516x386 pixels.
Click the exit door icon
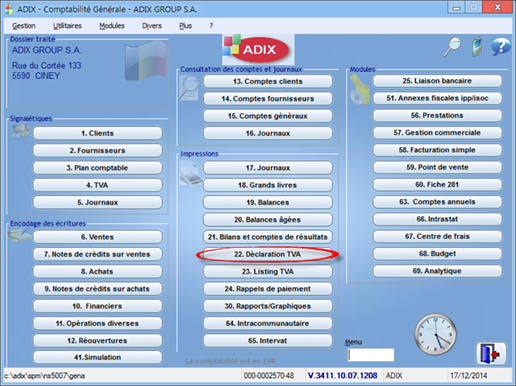491,354
